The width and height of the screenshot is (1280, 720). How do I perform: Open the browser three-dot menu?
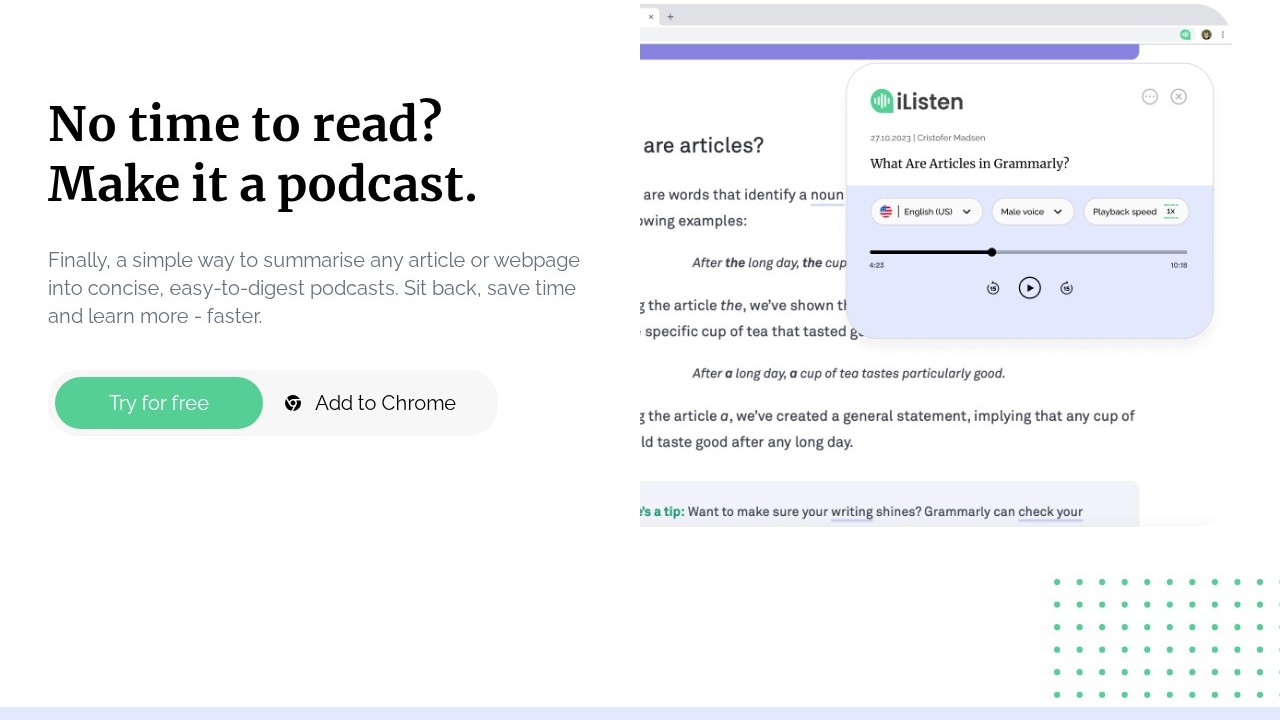pyautogui.click(x=1222, y=34)
